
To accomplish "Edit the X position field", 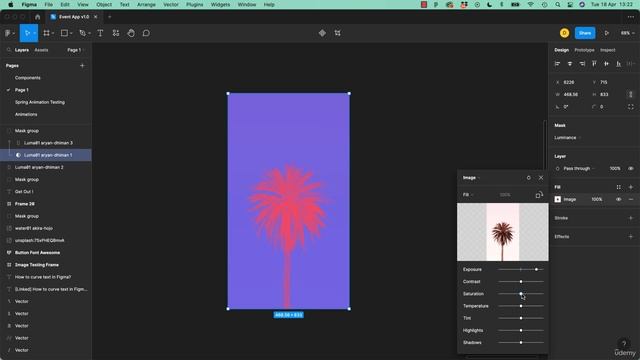I will [x=571, y=82].
